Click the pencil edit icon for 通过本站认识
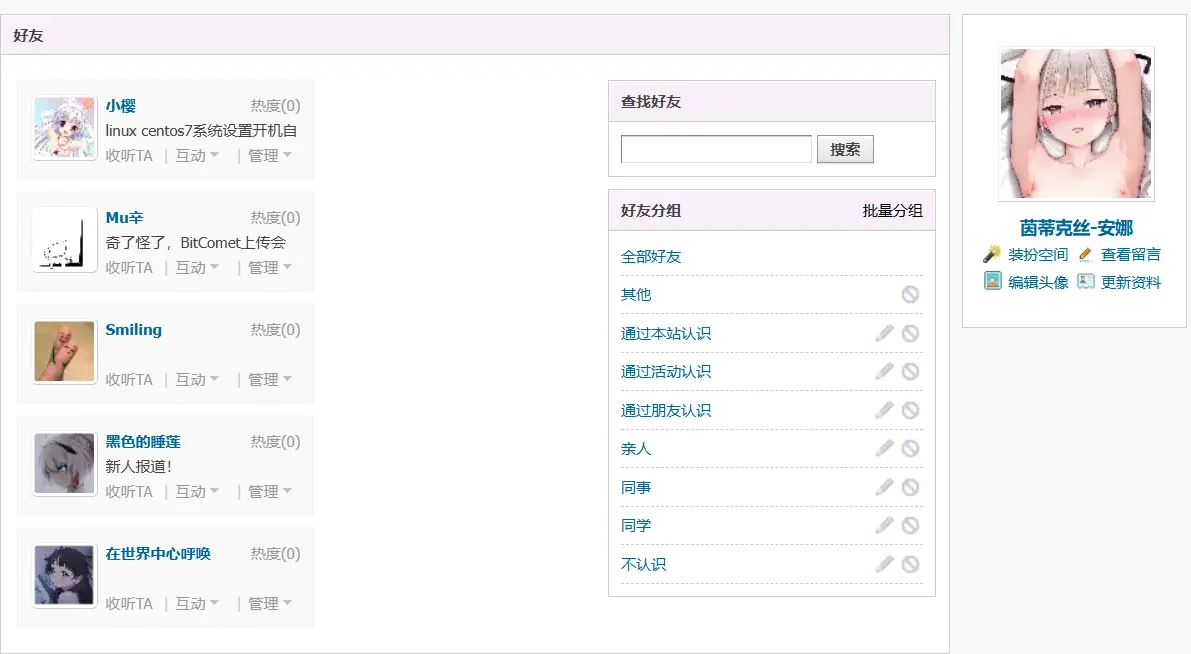Screen dimensions: 1191x654 (x=884, y=333)
